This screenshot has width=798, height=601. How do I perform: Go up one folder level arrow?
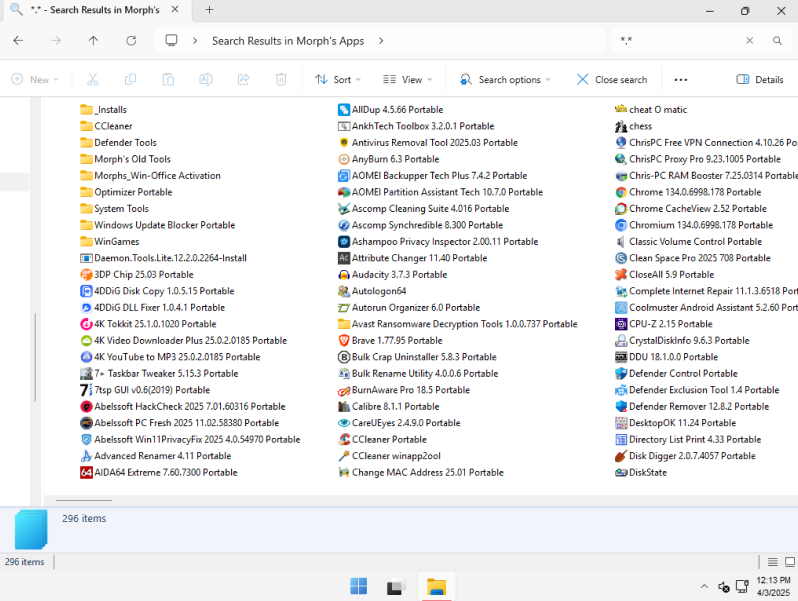click(x=93, y=41)
